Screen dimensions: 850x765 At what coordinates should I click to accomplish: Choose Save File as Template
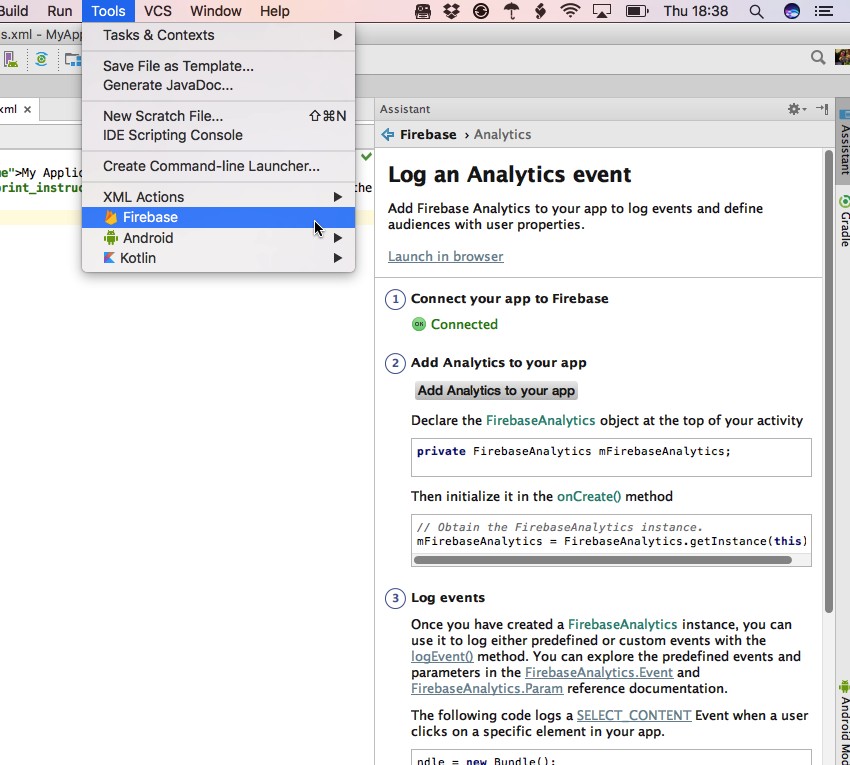click(218, 66)
